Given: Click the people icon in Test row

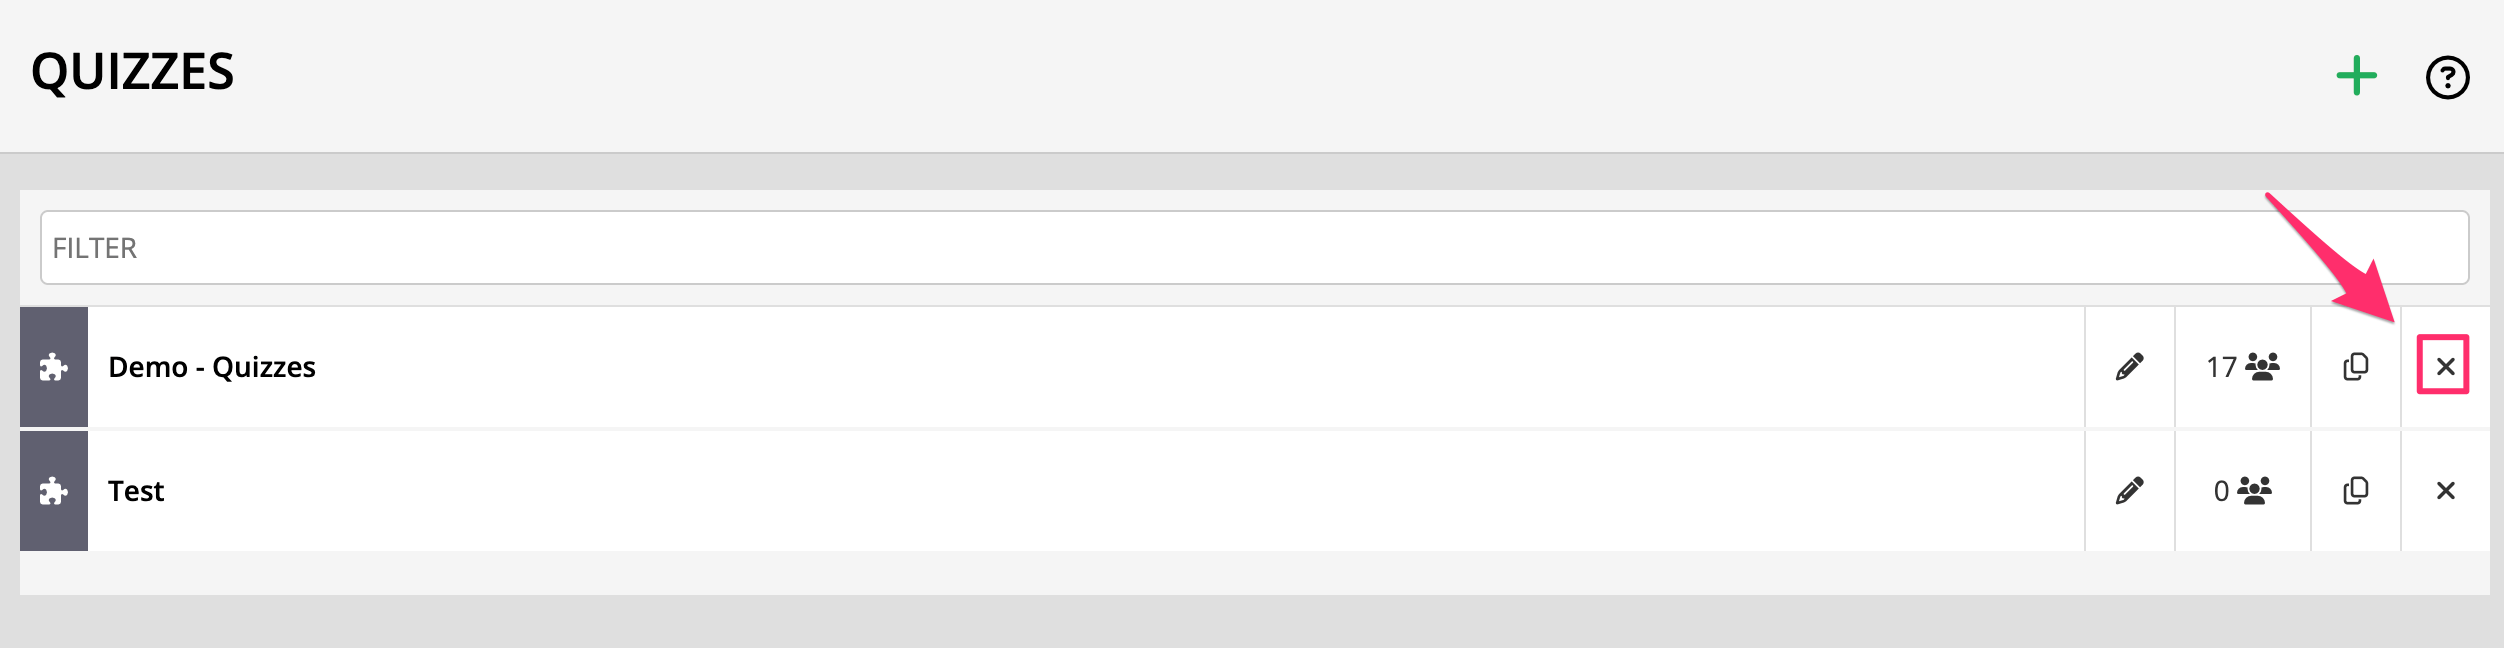Looking at the screenshot, I should point(2255,491).
